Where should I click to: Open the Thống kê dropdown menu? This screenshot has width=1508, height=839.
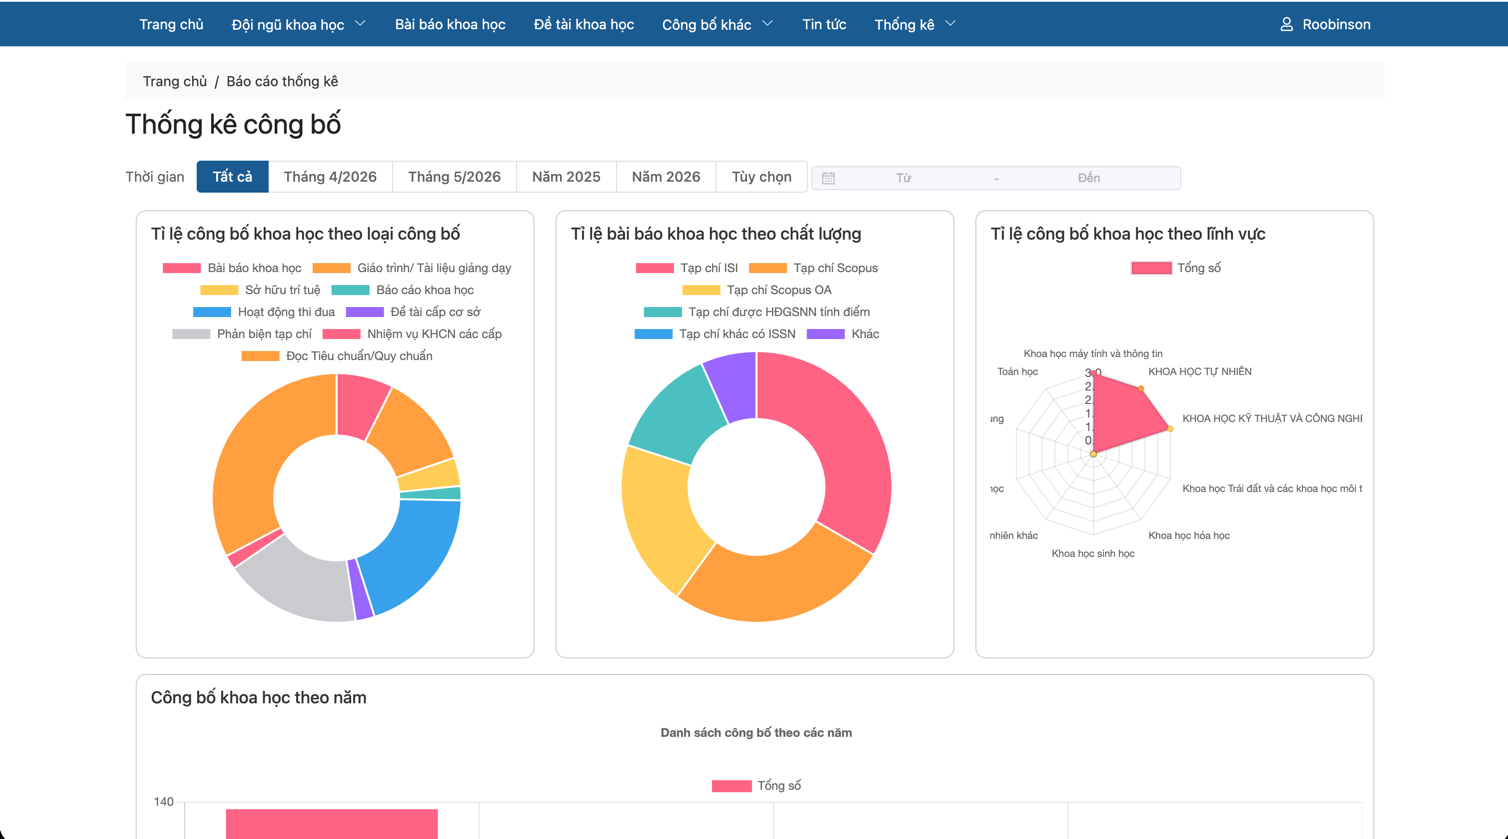(916, 24)
